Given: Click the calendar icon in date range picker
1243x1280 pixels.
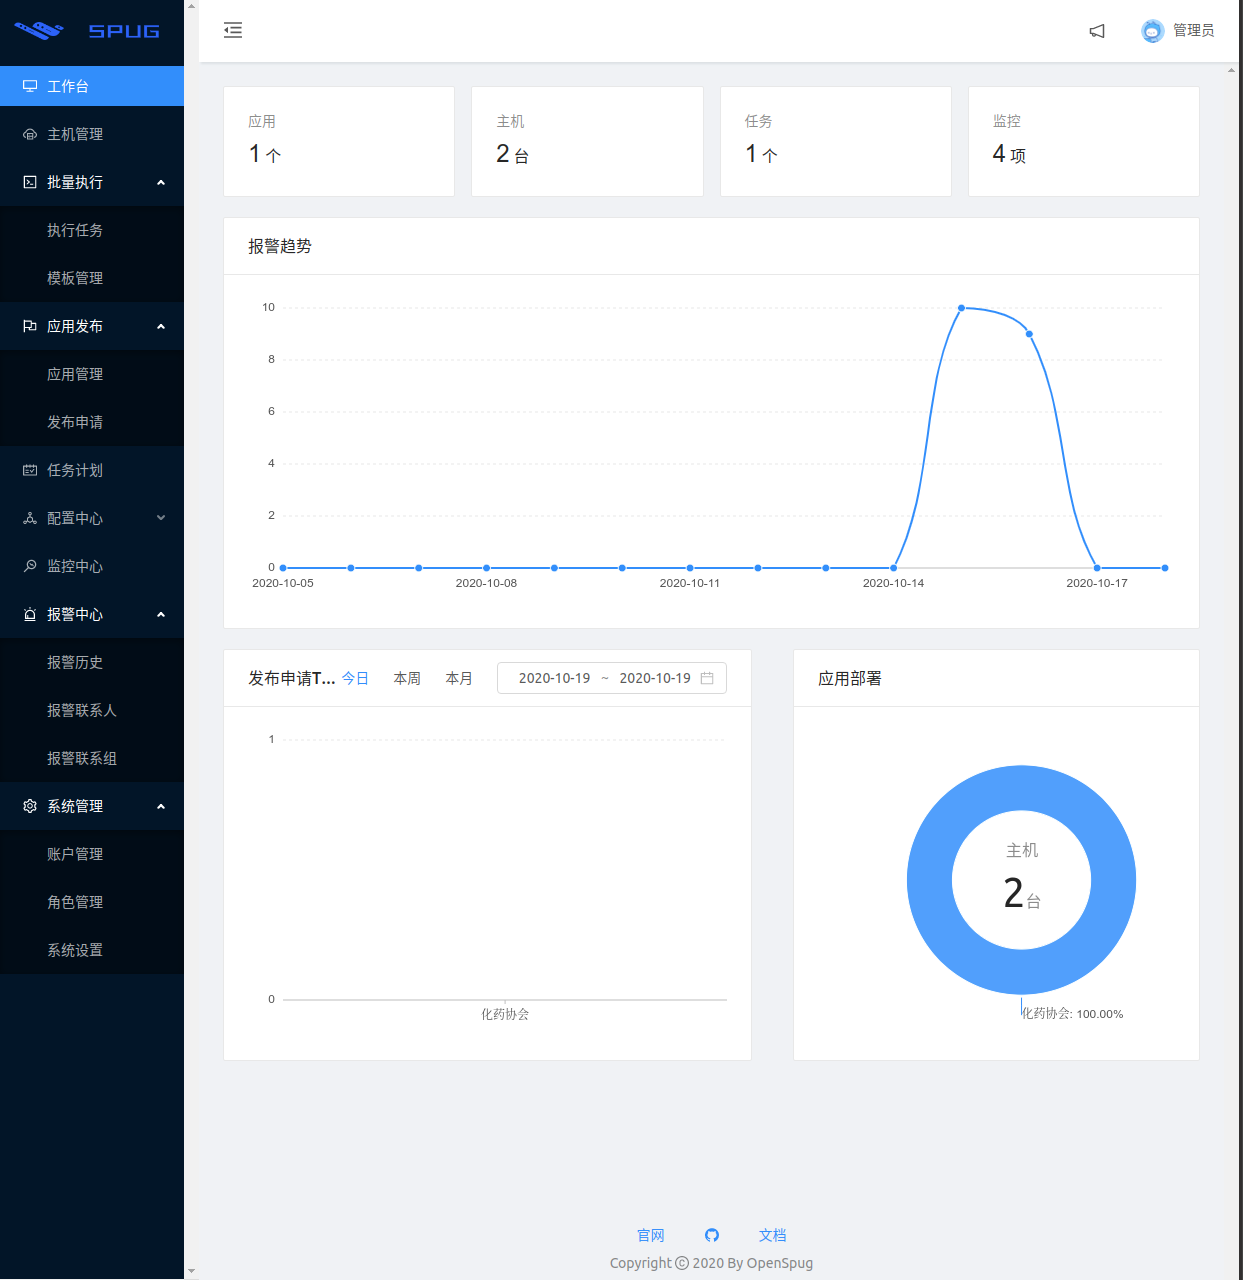Looking at the screenshot, I should [707, 678].
